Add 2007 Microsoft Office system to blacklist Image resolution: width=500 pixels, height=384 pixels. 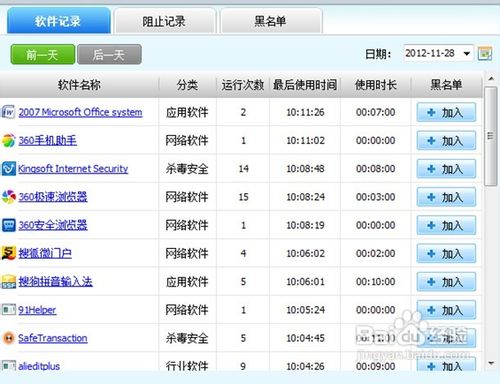tap(446, 112)
